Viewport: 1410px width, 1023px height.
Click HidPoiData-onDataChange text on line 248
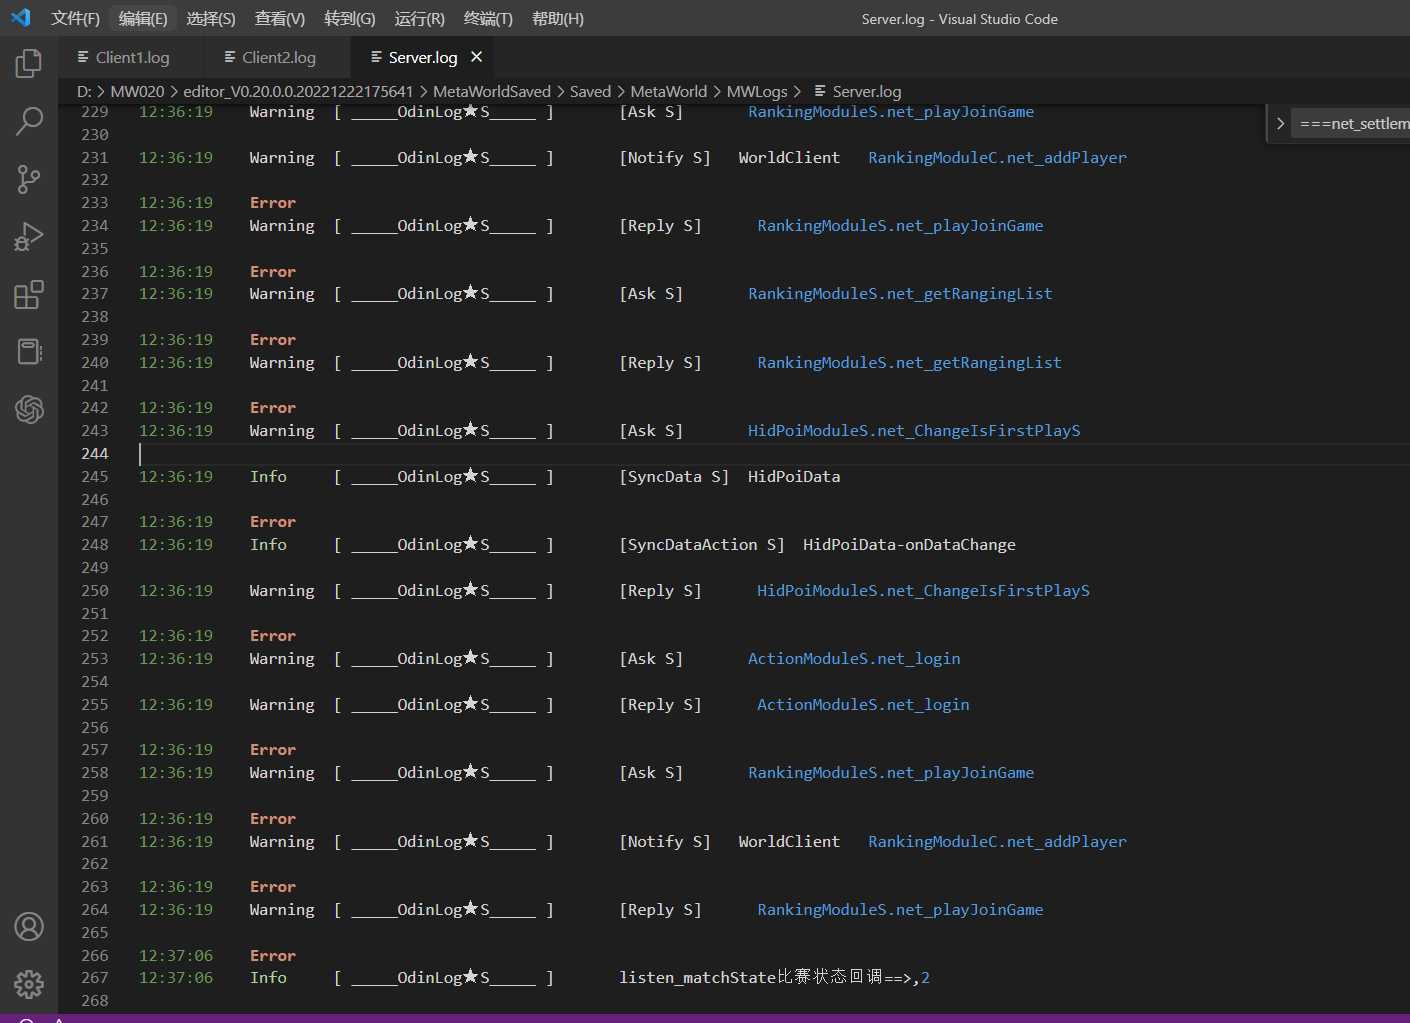pyautogui.click(x=909, y=545)
